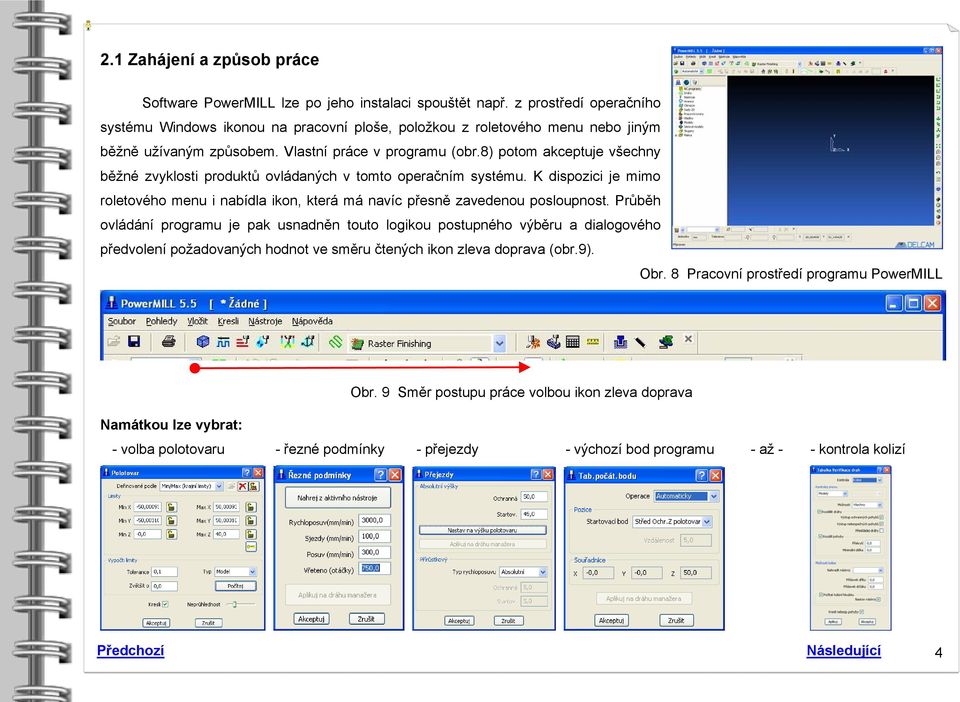Toggle Přeskládej dráhy checkbox in collision dialog
960x702 pixels.
[x=882, y=531]
